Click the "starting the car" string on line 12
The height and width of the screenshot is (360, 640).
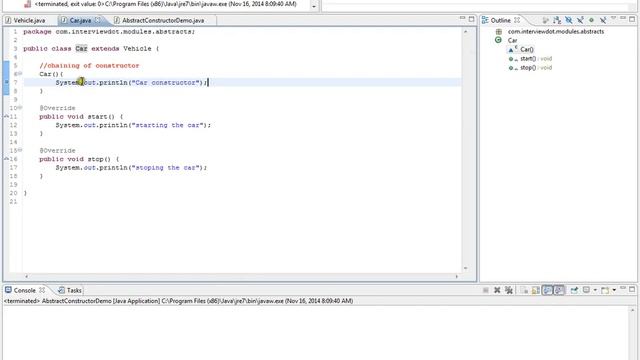click(x=167, y=125)
